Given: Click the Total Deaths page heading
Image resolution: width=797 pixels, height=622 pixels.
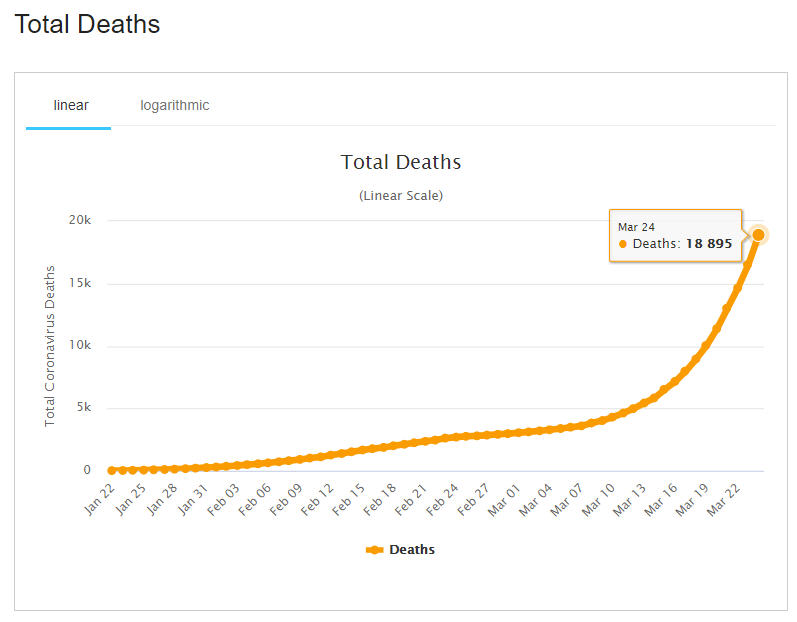Looking at the screenshot, I should coord(87,24).
